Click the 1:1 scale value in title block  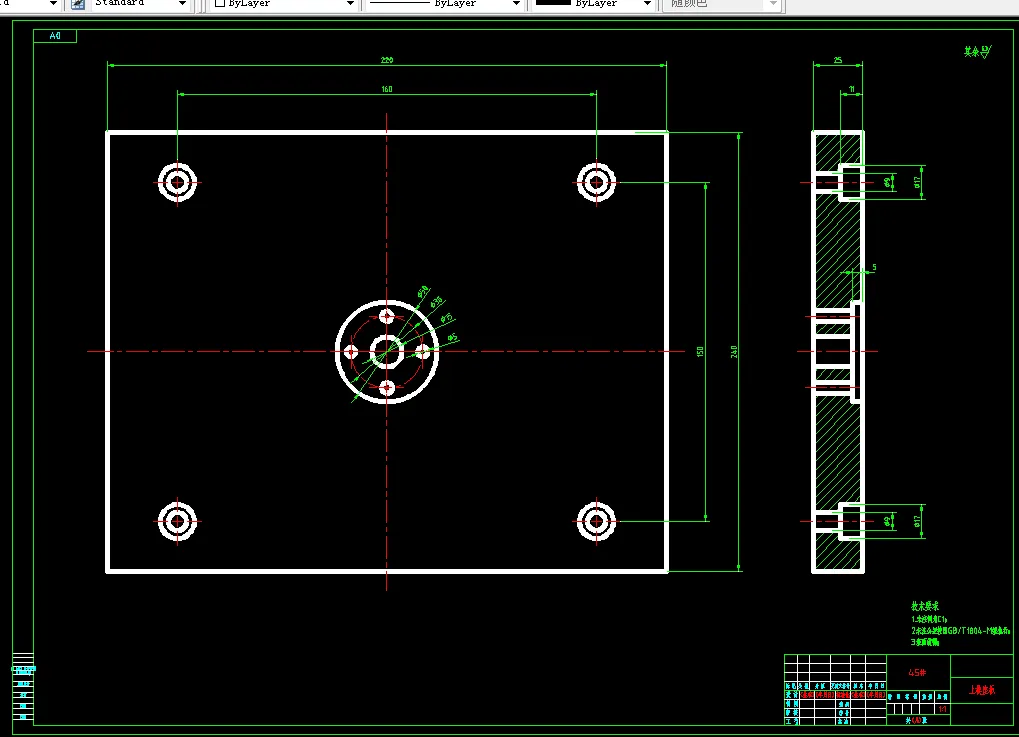(x=942, y=709)
